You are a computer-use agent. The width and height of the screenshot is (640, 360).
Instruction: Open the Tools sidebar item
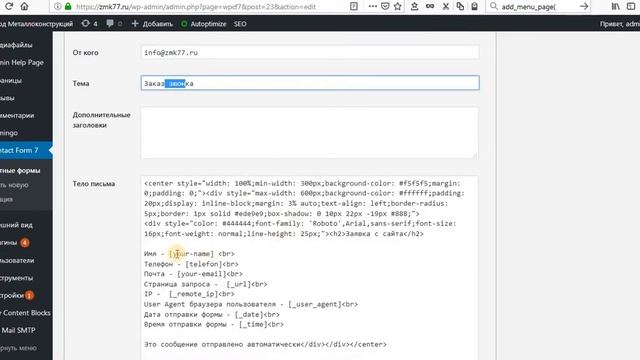click(16, 278)
